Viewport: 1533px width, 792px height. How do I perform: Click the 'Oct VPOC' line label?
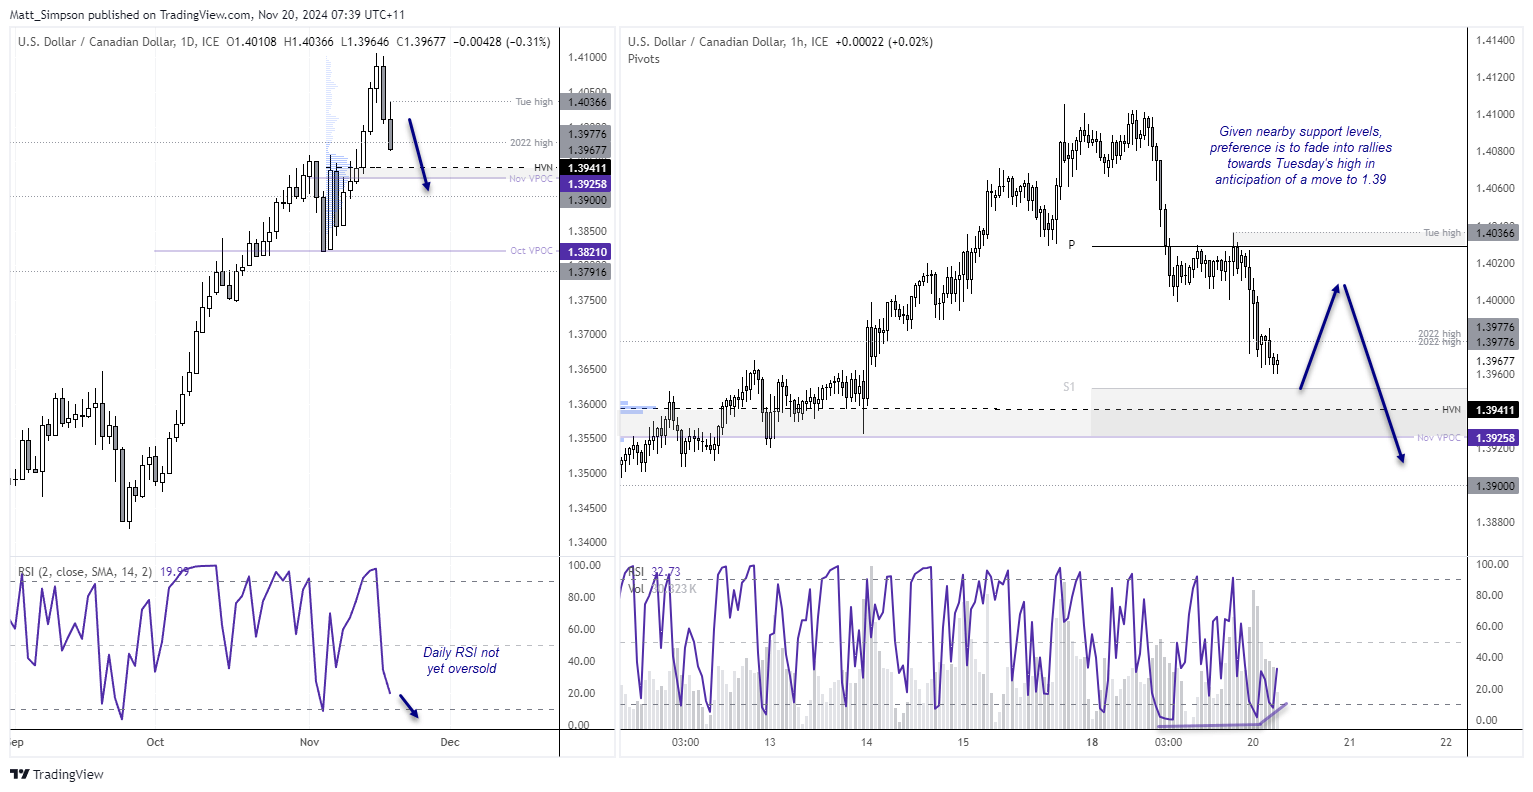(x=531, y=251)
